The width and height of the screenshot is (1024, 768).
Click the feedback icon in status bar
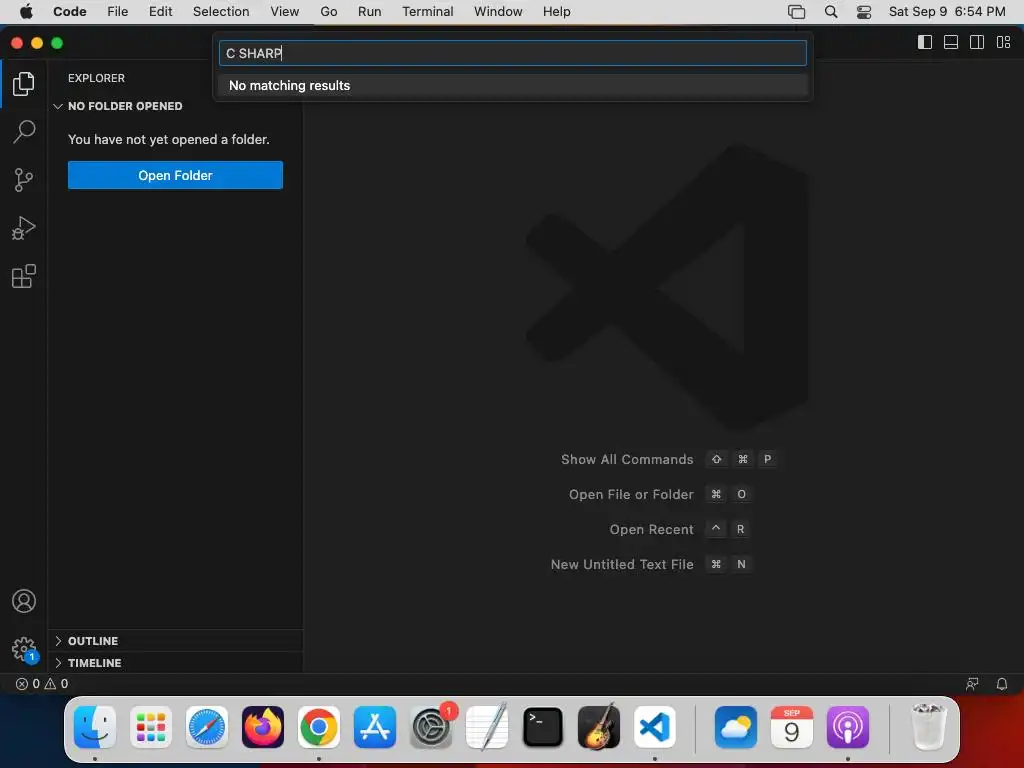click(972, 684)
